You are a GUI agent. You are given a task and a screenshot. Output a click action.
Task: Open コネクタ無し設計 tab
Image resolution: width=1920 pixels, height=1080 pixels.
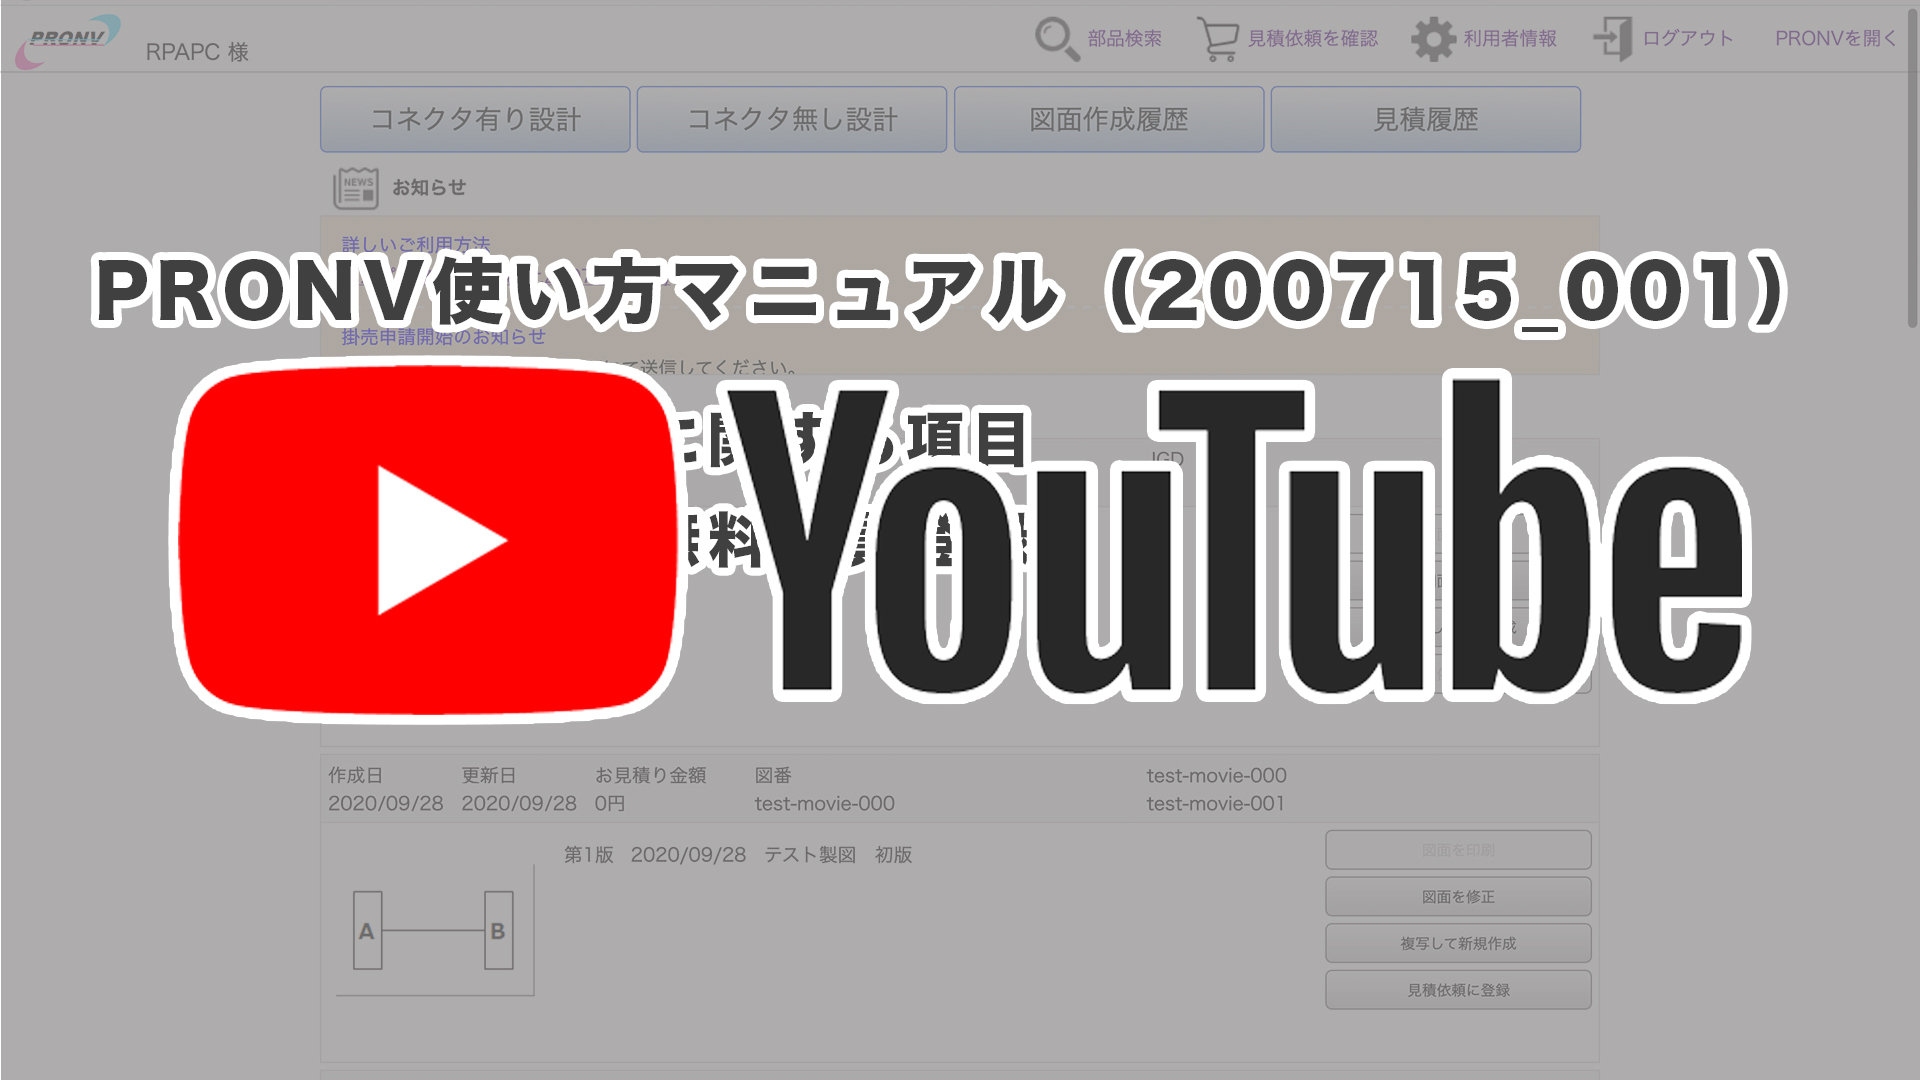tap(792, 119)
